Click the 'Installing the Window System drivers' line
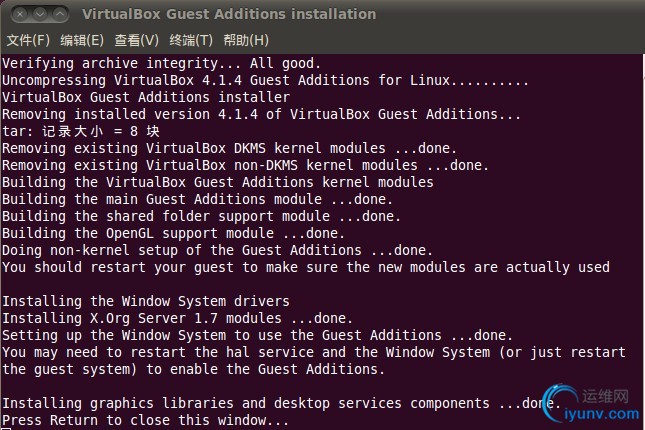 [146, 301]
